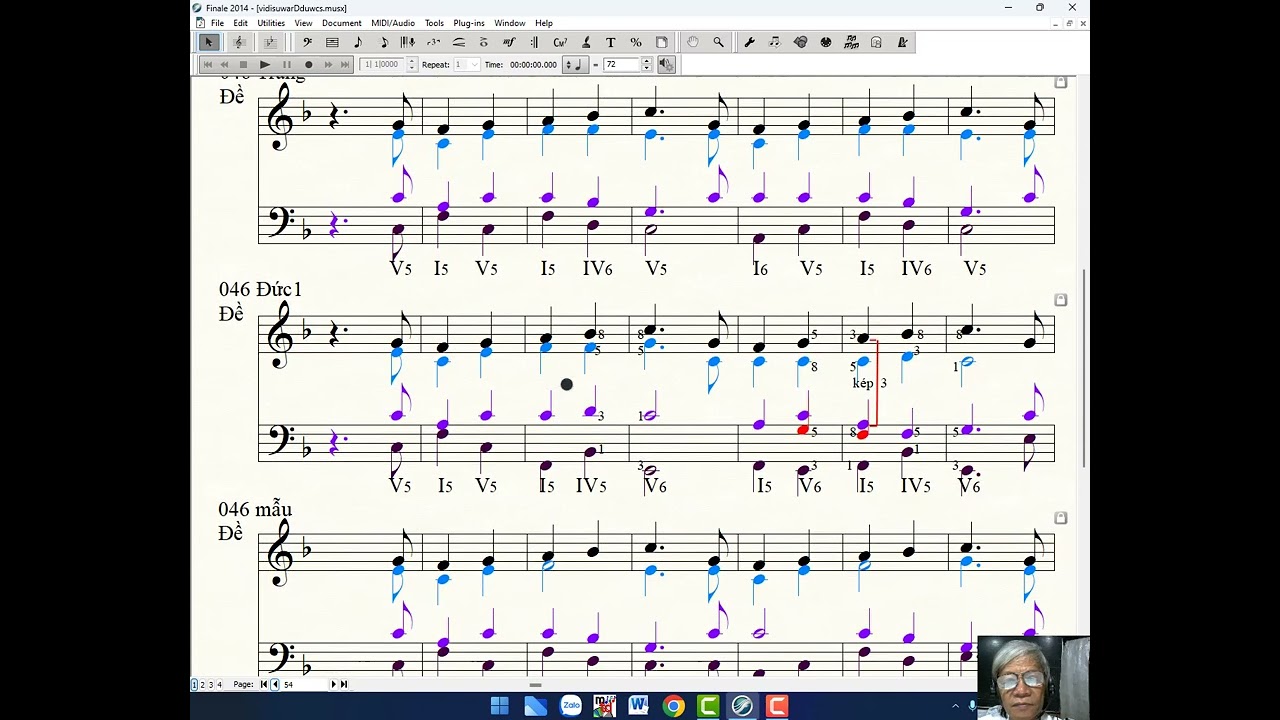1280x720 pixels.
Task: Select the Hand Grabber tool
Action: [x=693, y=42]
